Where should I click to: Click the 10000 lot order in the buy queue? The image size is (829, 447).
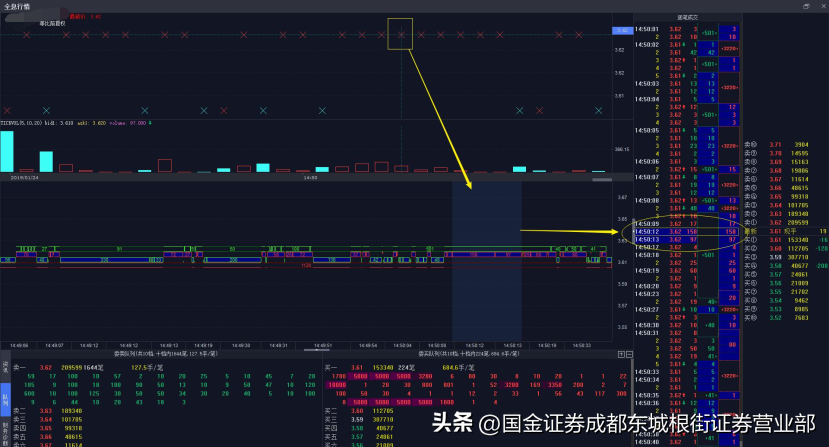click(x=337, y=385)
